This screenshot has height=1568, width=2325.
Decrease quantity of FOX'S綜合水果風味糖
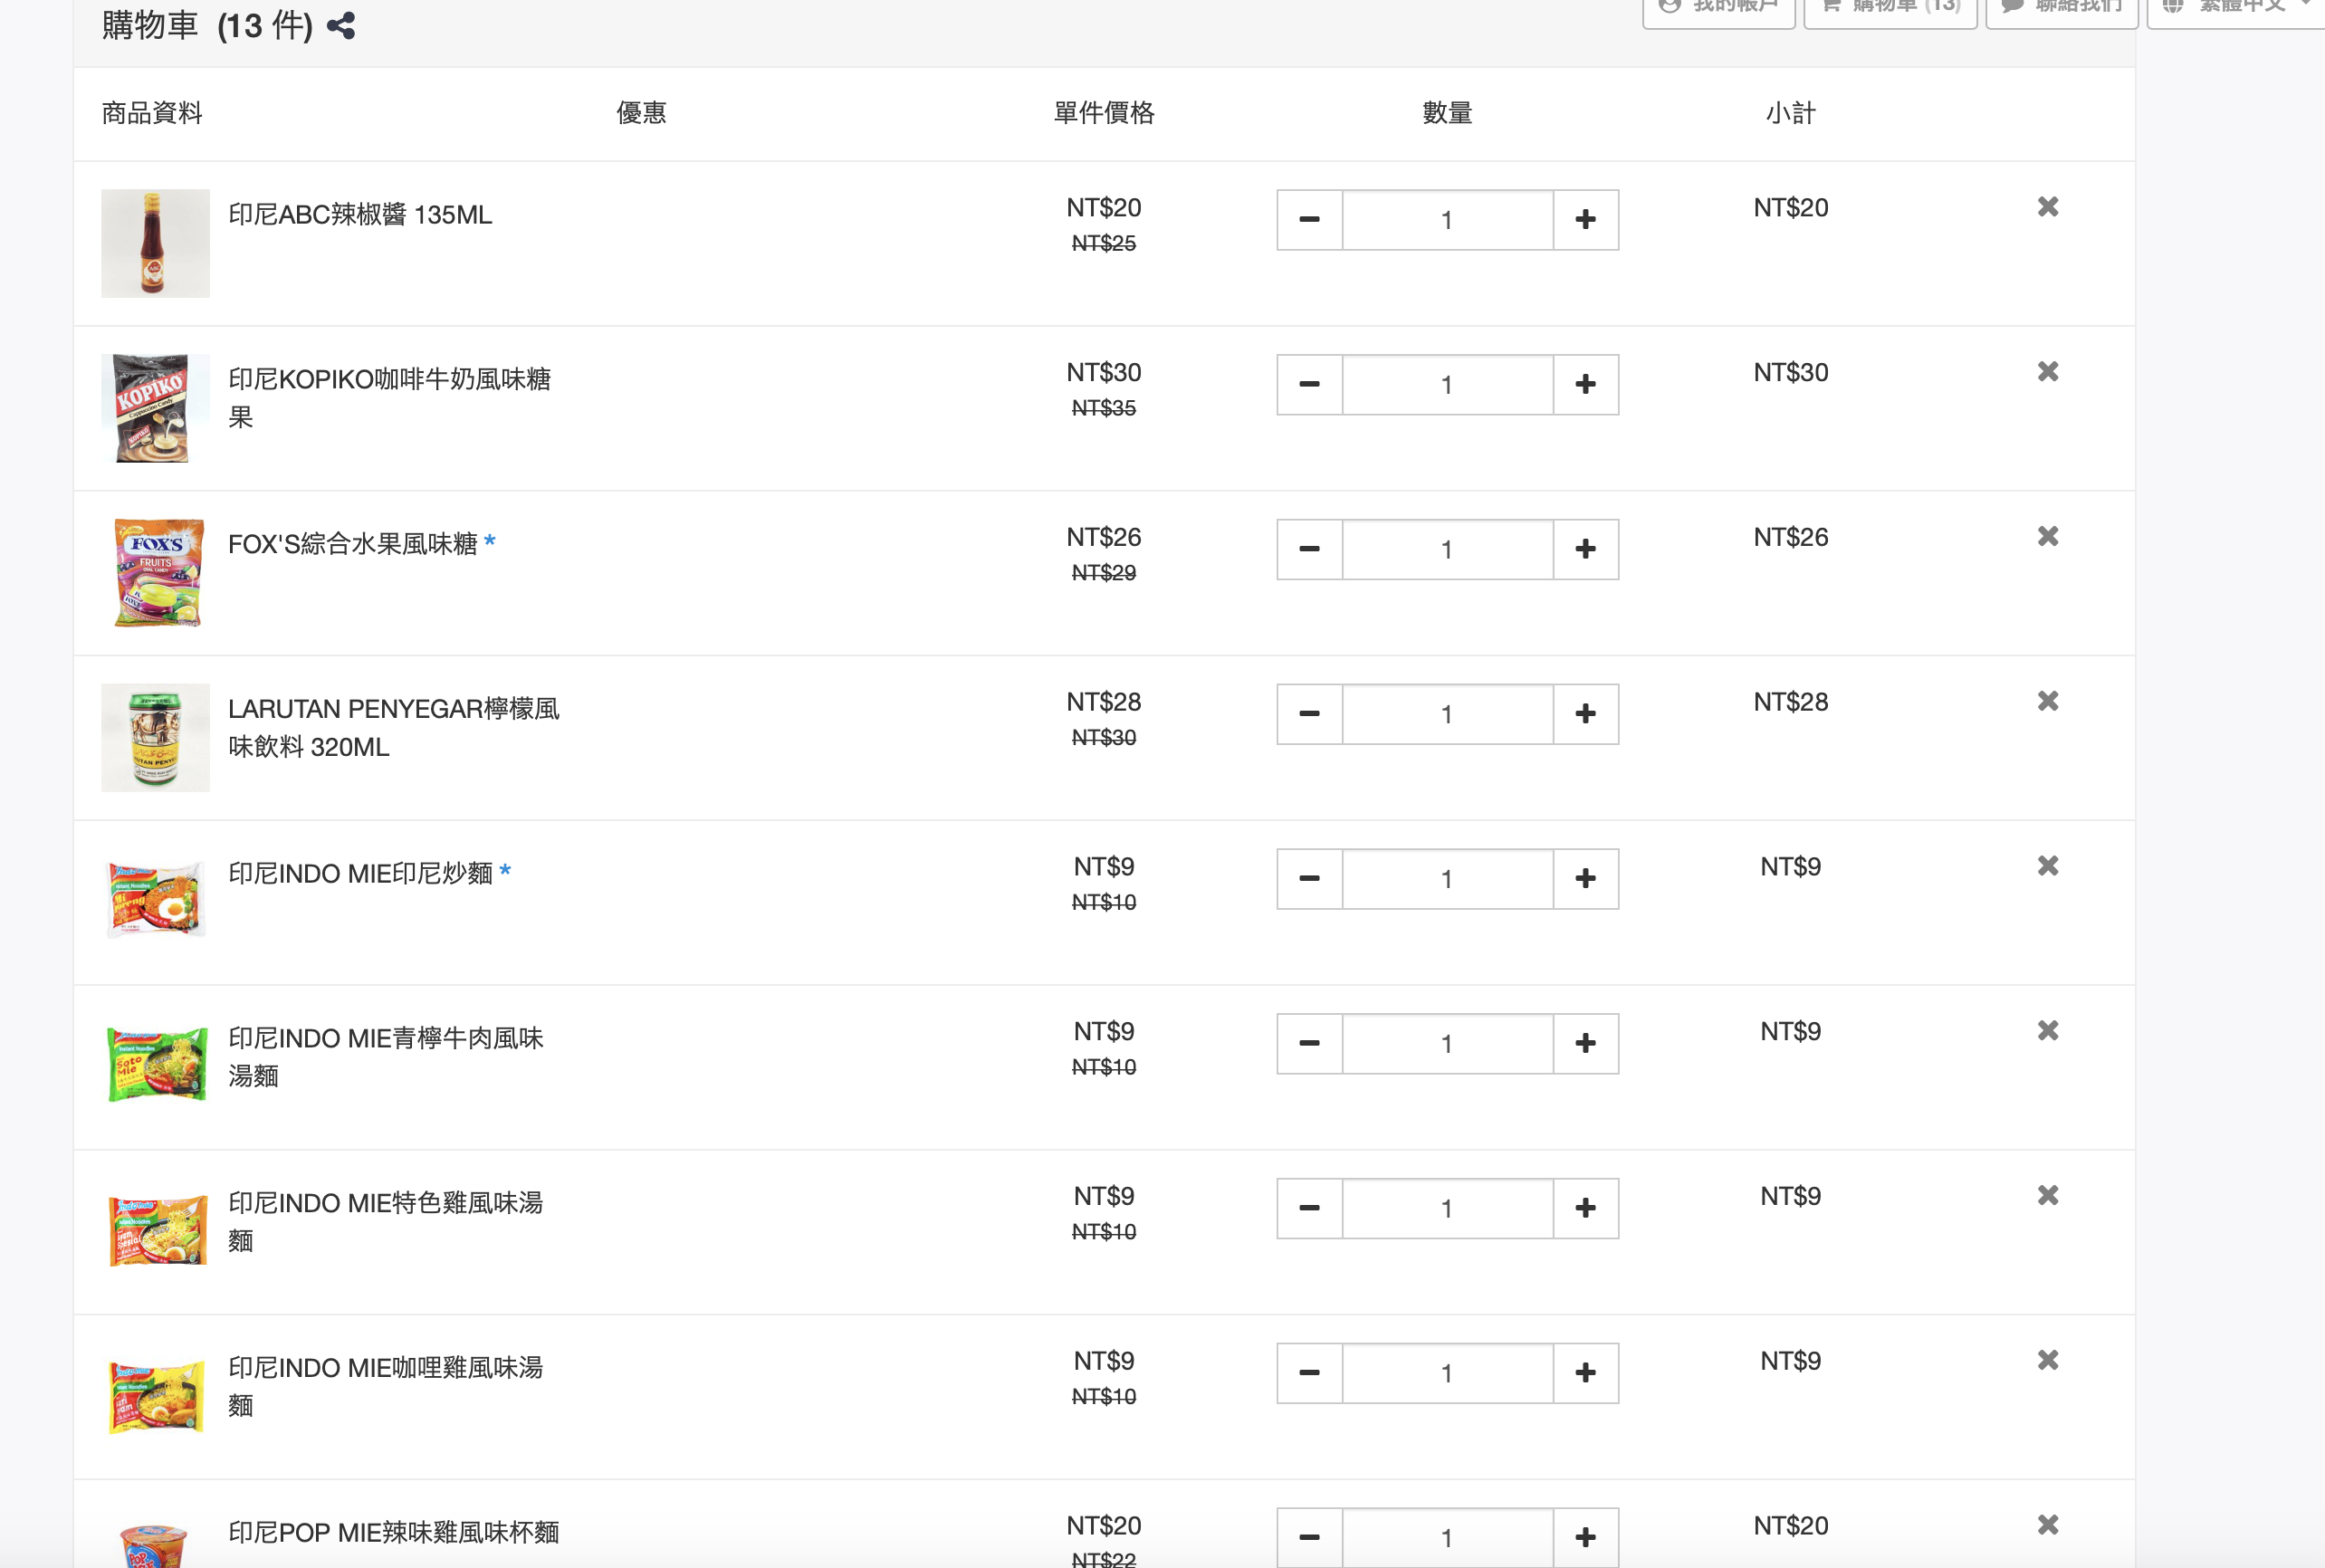tap(1309, 549)
